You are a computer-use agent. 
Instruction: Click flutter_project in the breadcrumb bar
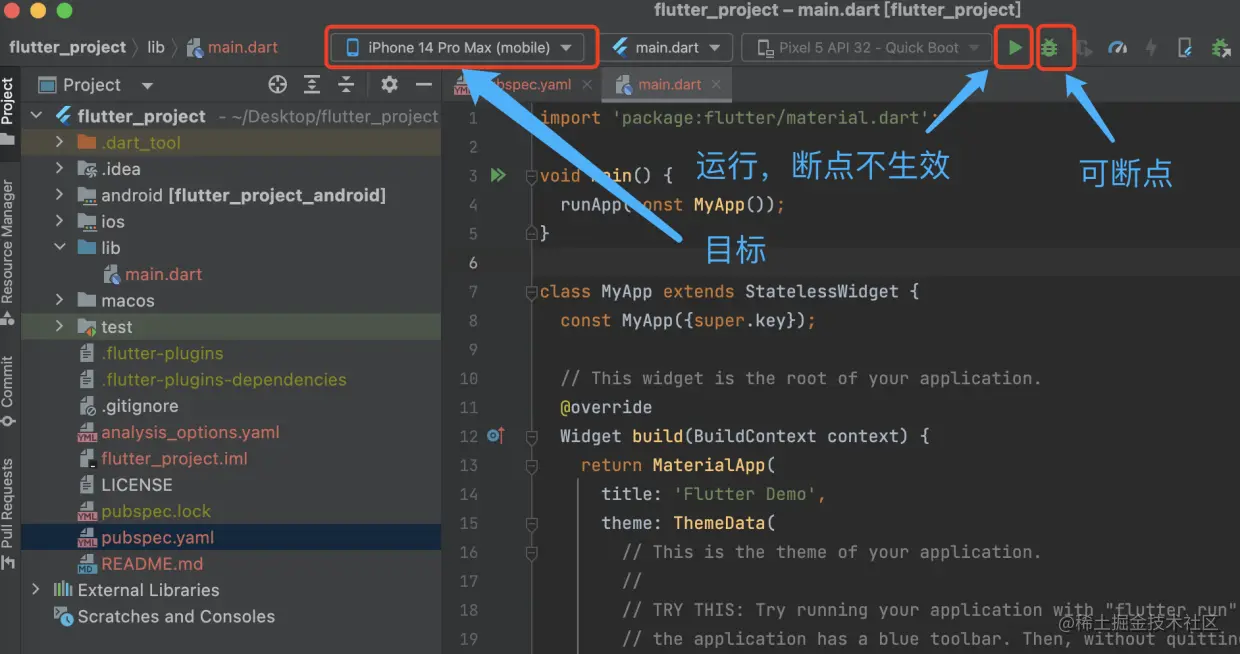point(67,47)
